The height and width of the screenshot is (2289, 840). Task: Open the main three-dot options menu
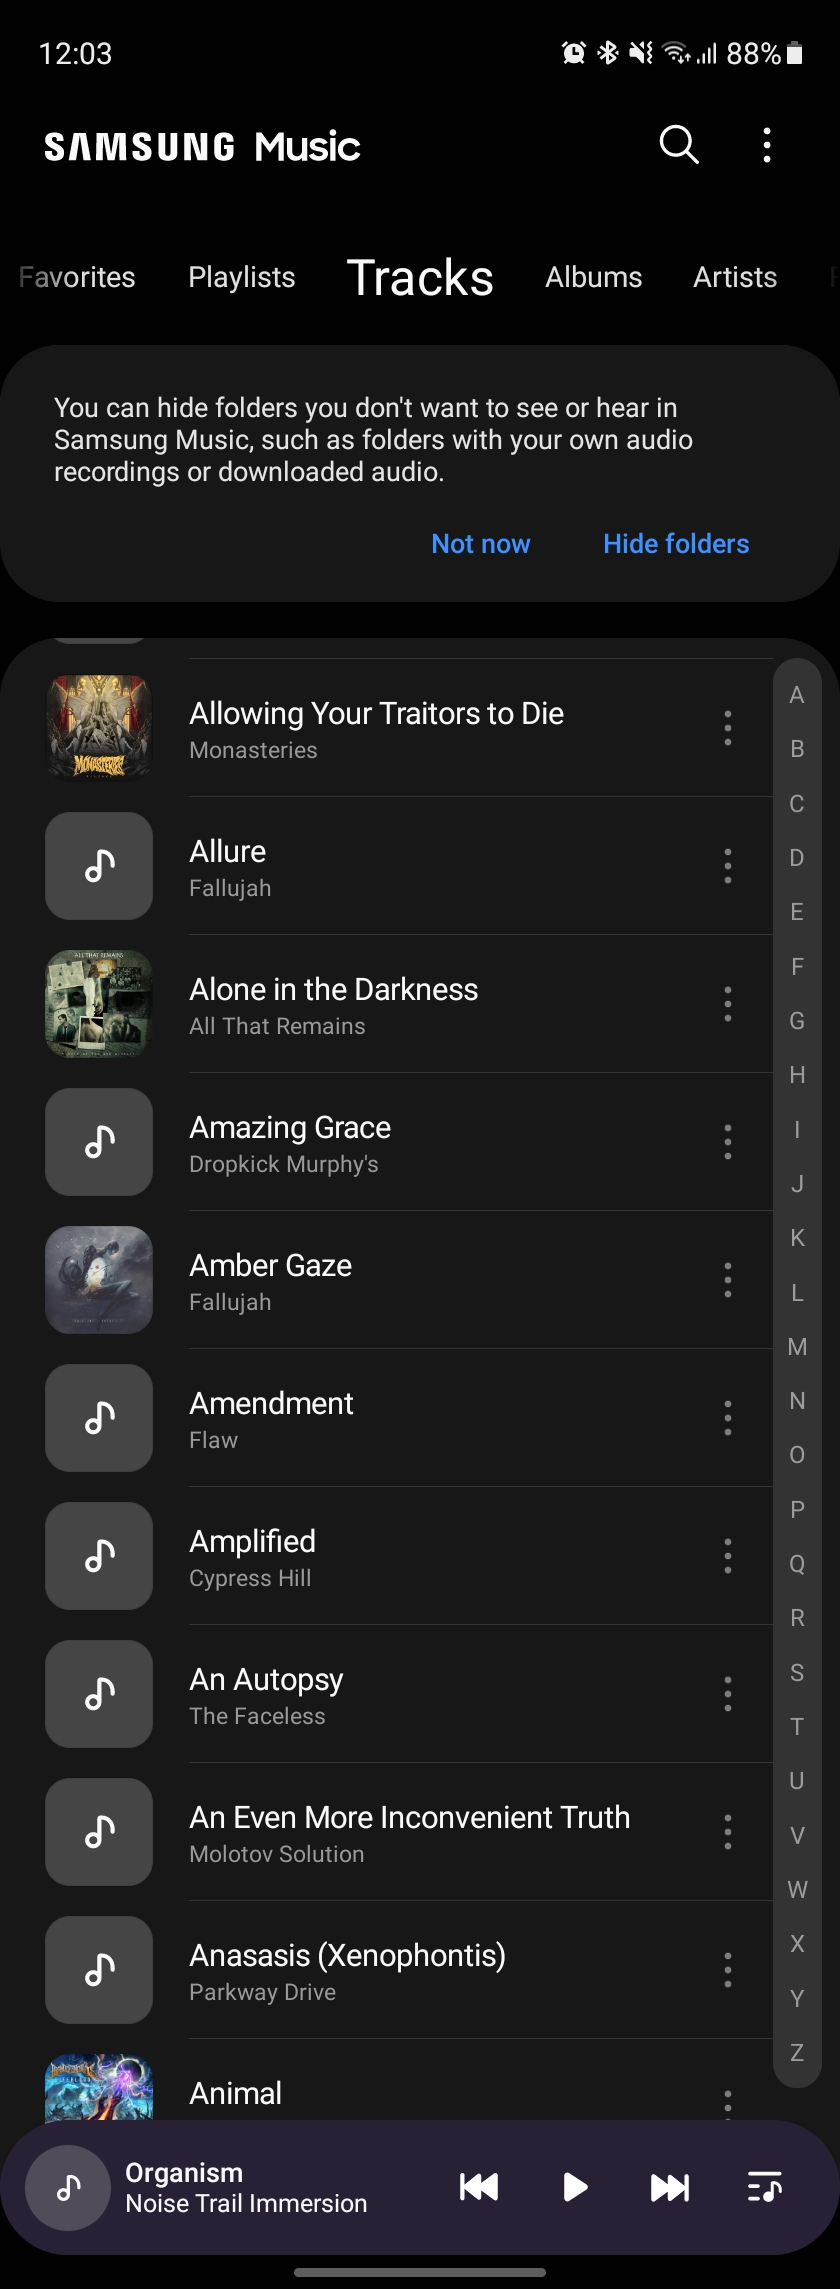coord(767,145)
